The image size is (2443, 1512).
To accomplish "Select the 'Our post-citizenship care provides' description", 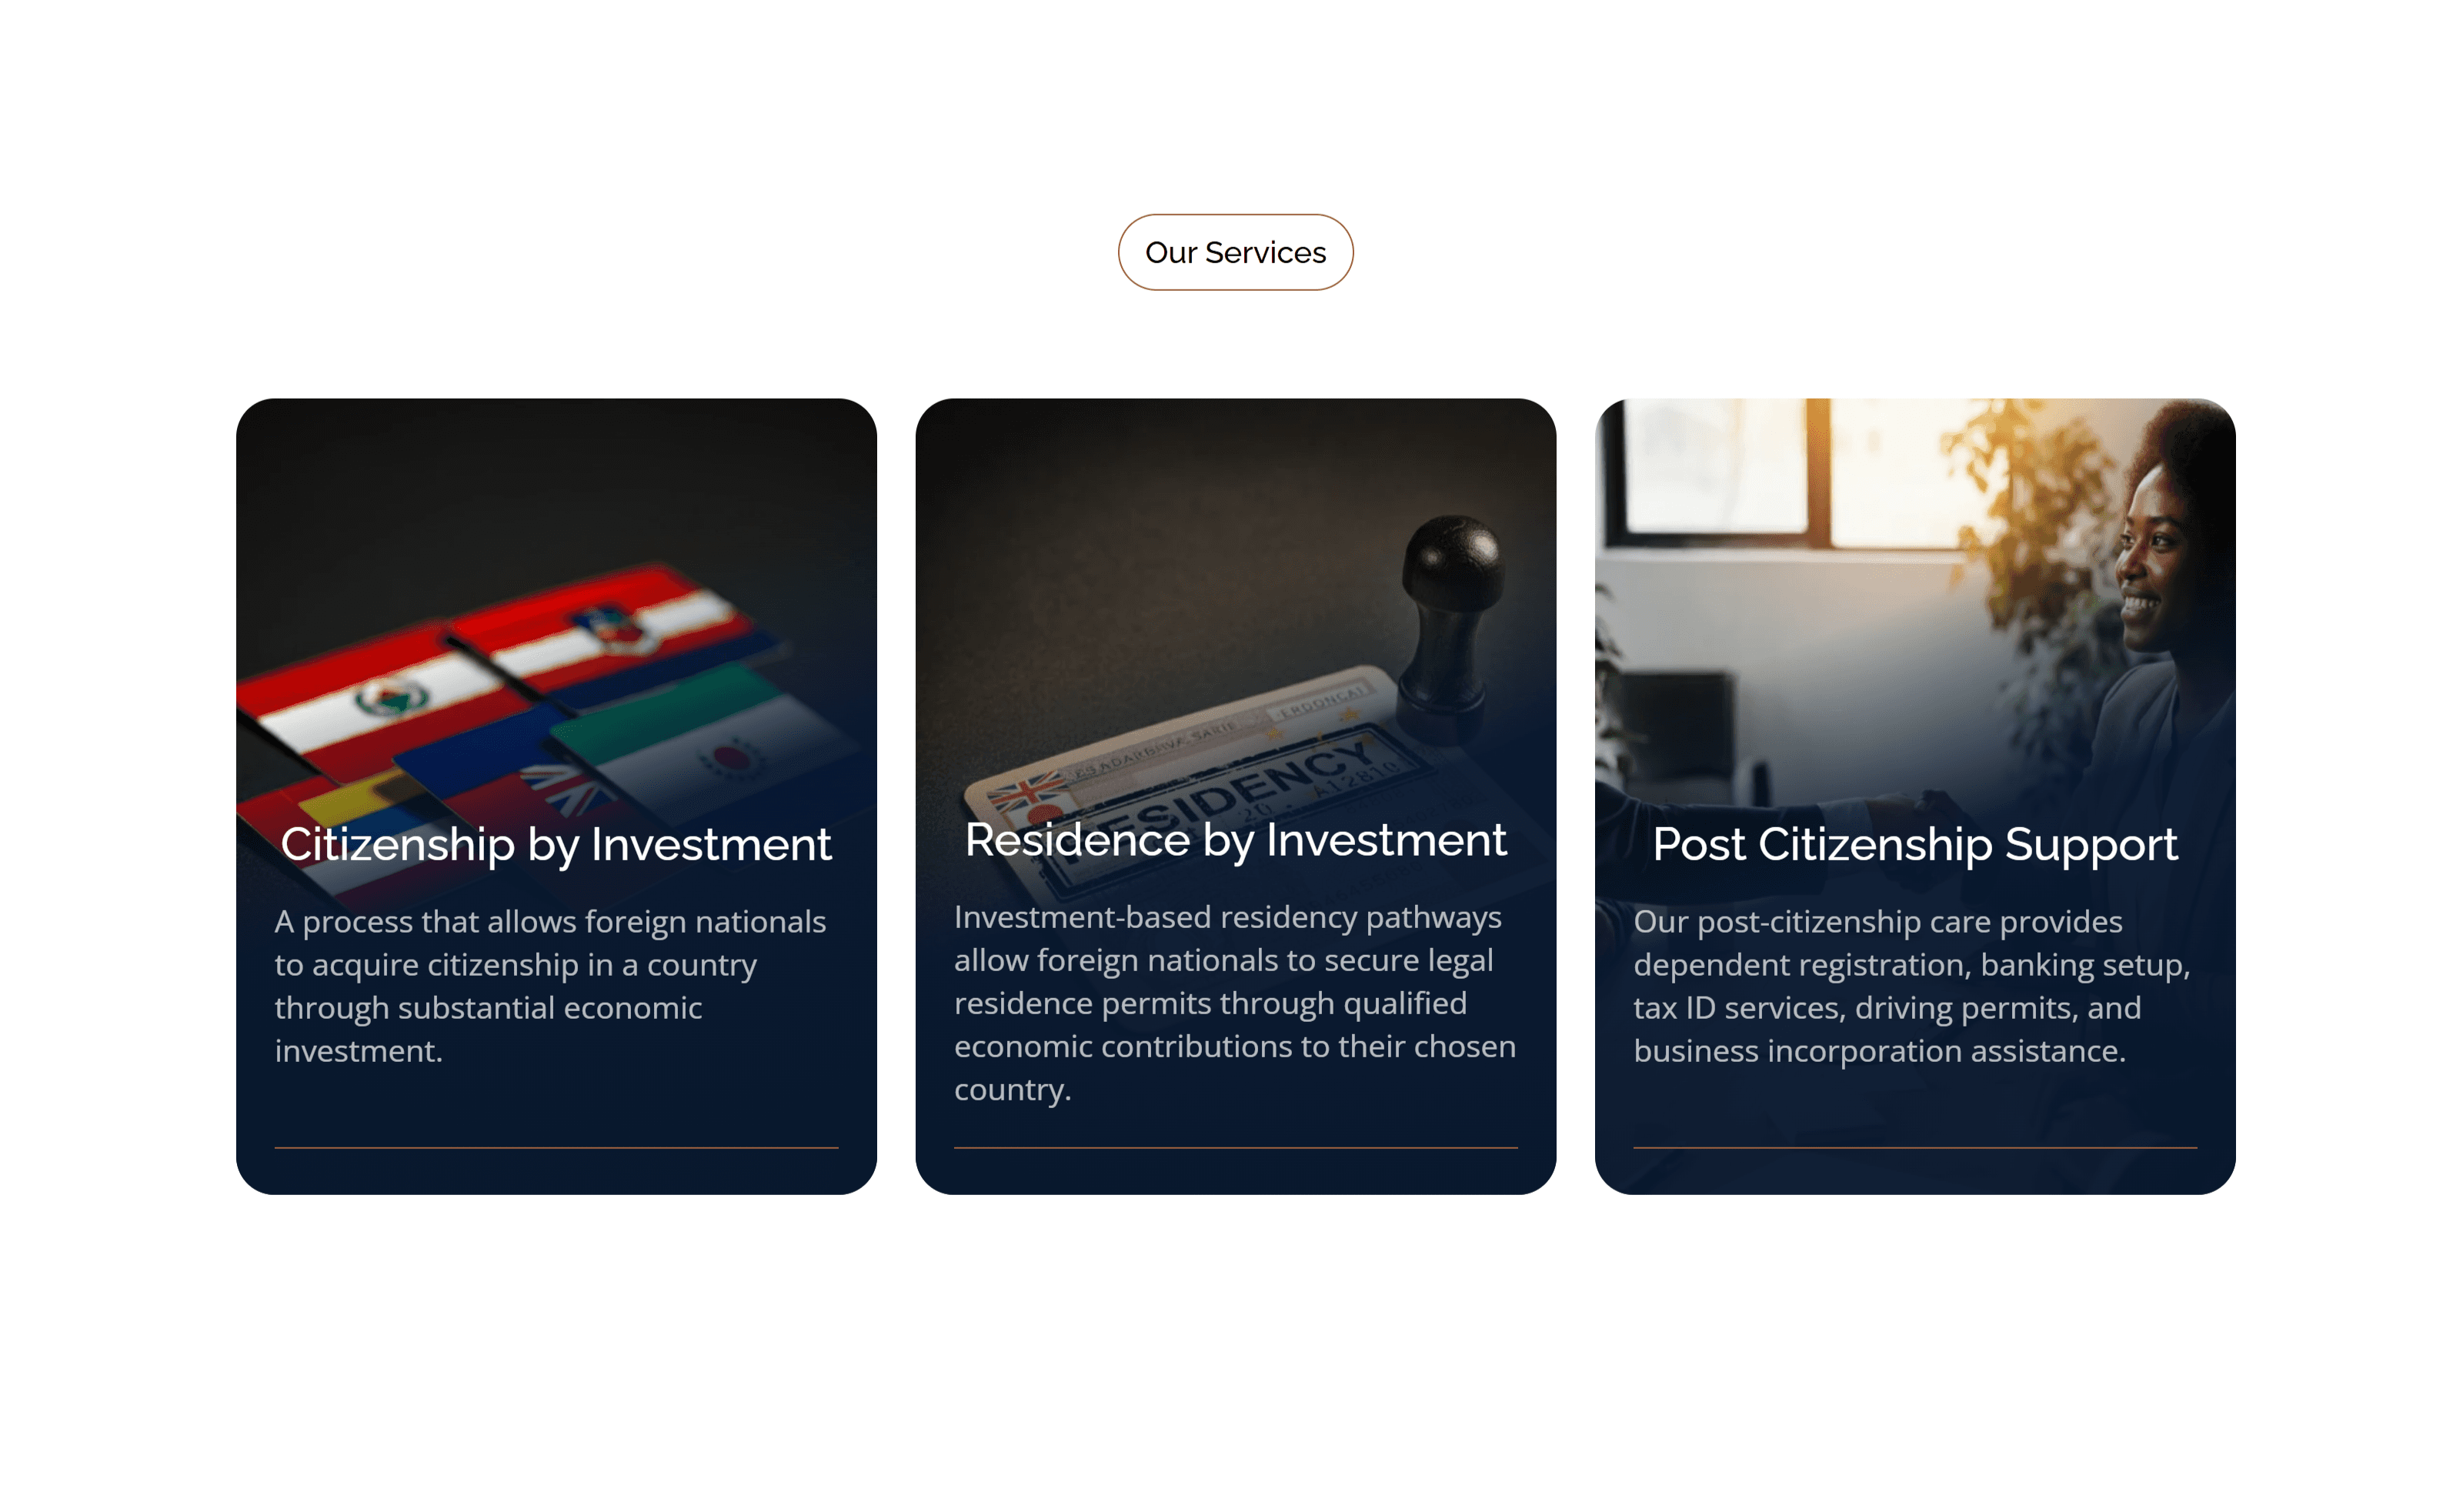I will [1912, 986].
